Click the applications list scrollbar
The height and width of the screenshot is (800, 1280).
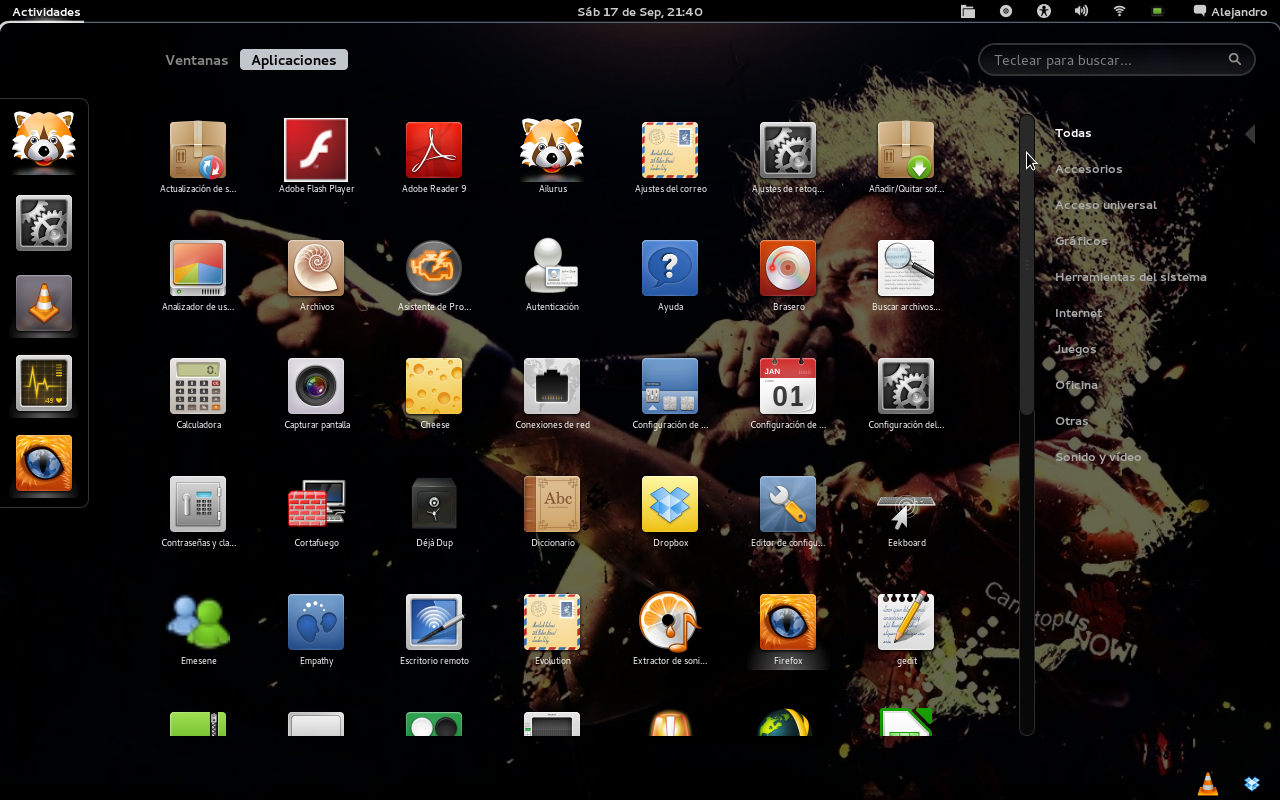click(1027, 264)
